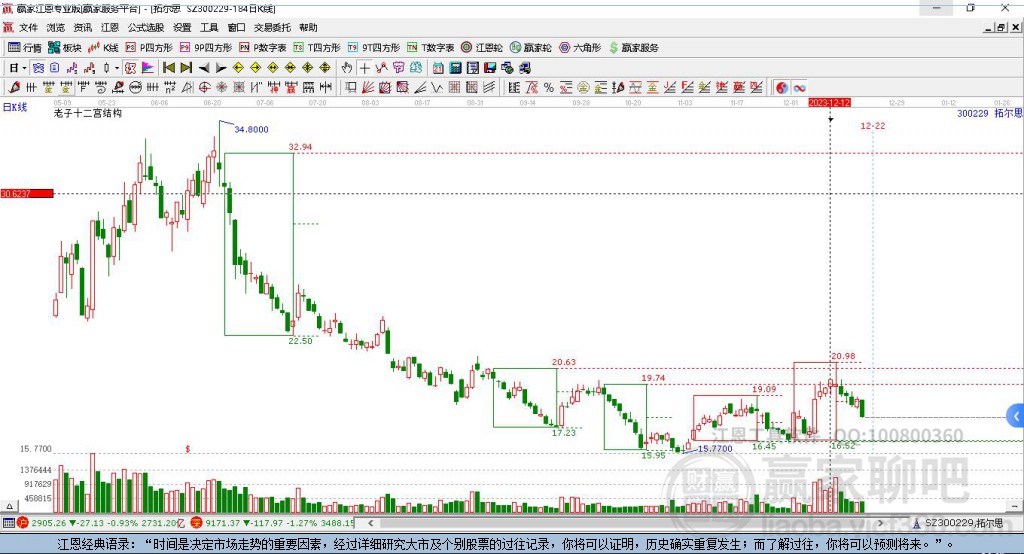Screen dimensions: 1024x554
Task: Click the red 30.6237 price axis tag
Action: (x=27, y=193)
